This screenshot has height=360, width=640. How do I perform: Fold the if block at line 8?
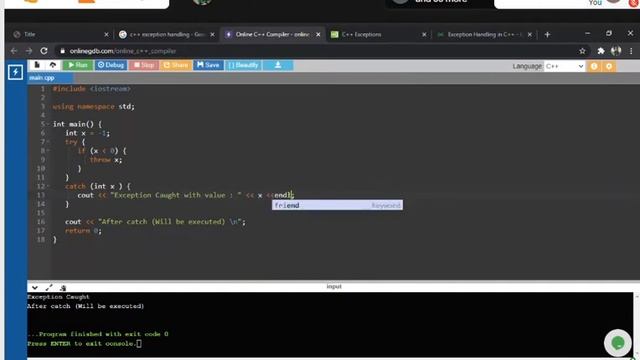coord(48,151)
